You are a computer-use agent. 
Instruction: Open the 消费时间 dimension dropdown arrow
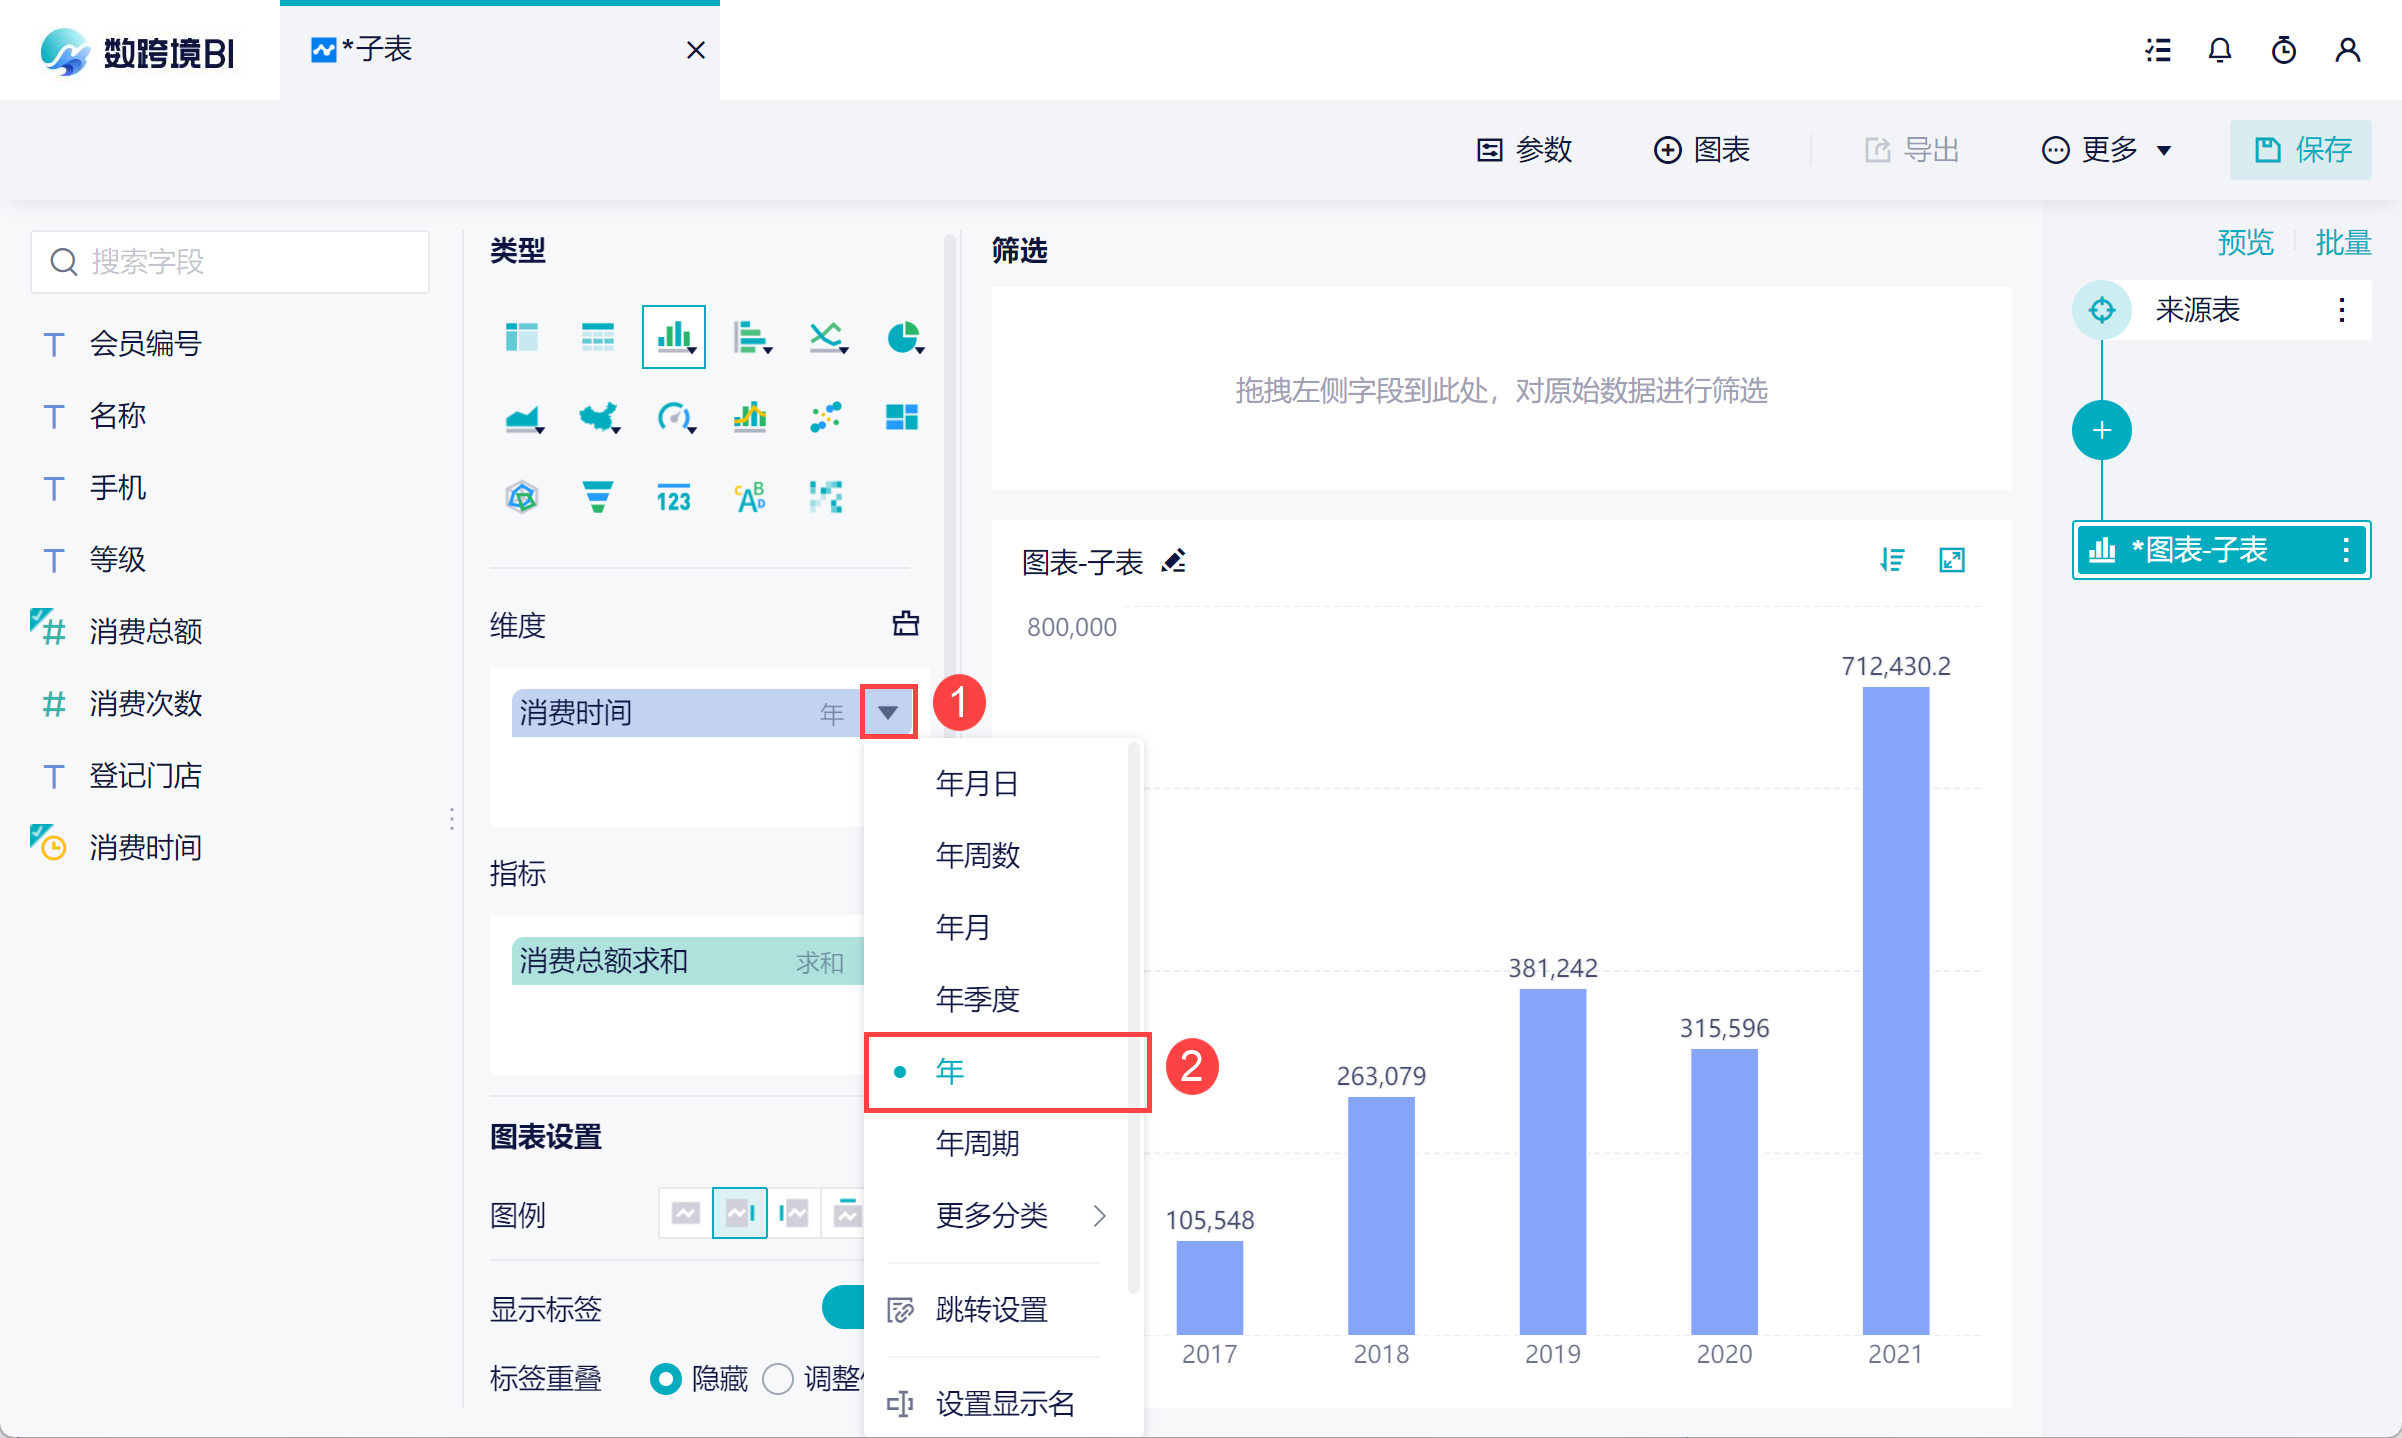(x=888, y=713)
